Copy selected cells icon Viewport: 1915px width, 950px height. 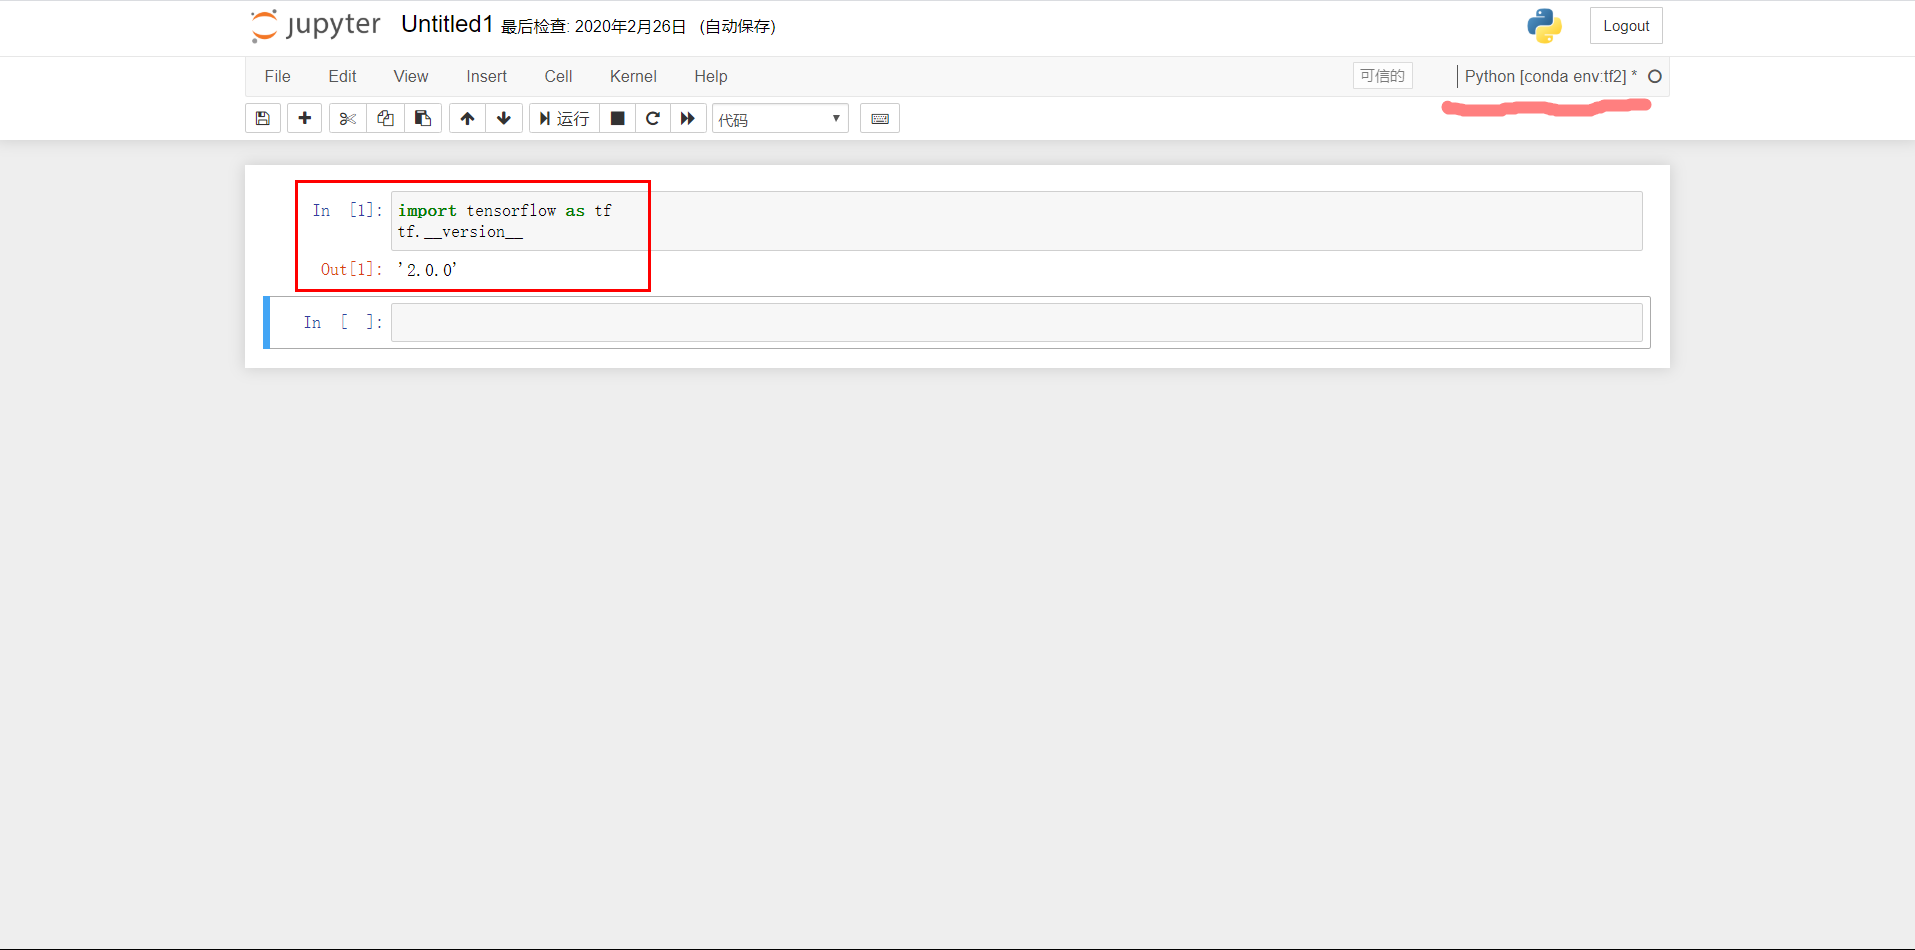point(385,118)
